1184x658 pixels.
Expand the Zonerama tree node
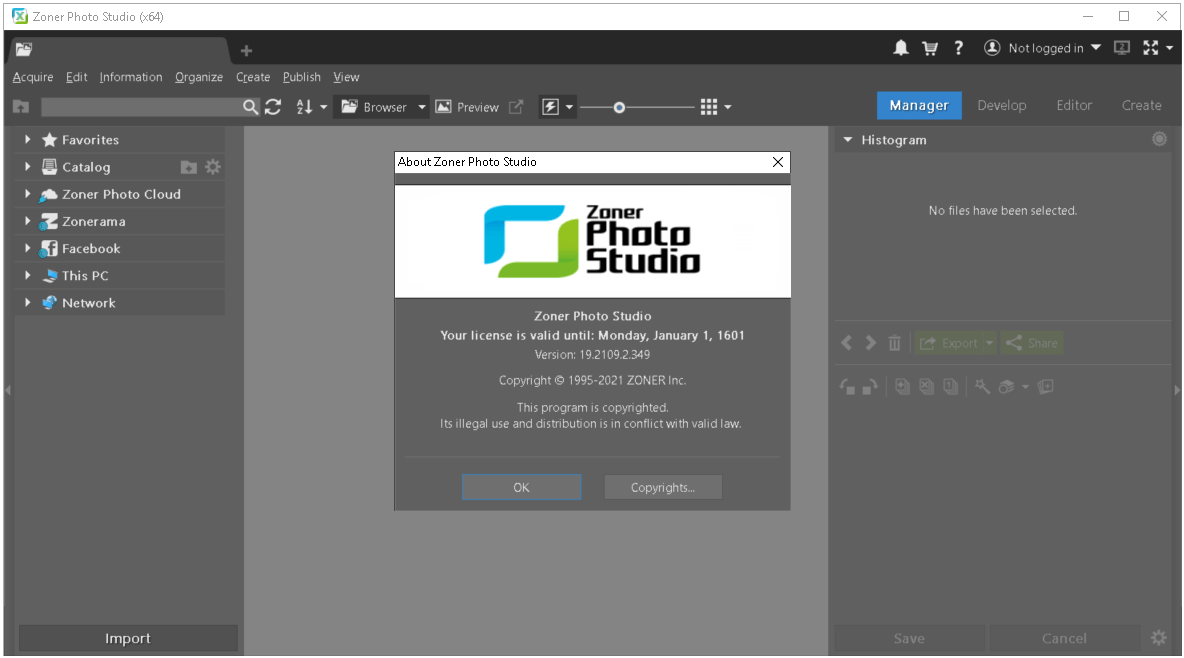[28, 221]
